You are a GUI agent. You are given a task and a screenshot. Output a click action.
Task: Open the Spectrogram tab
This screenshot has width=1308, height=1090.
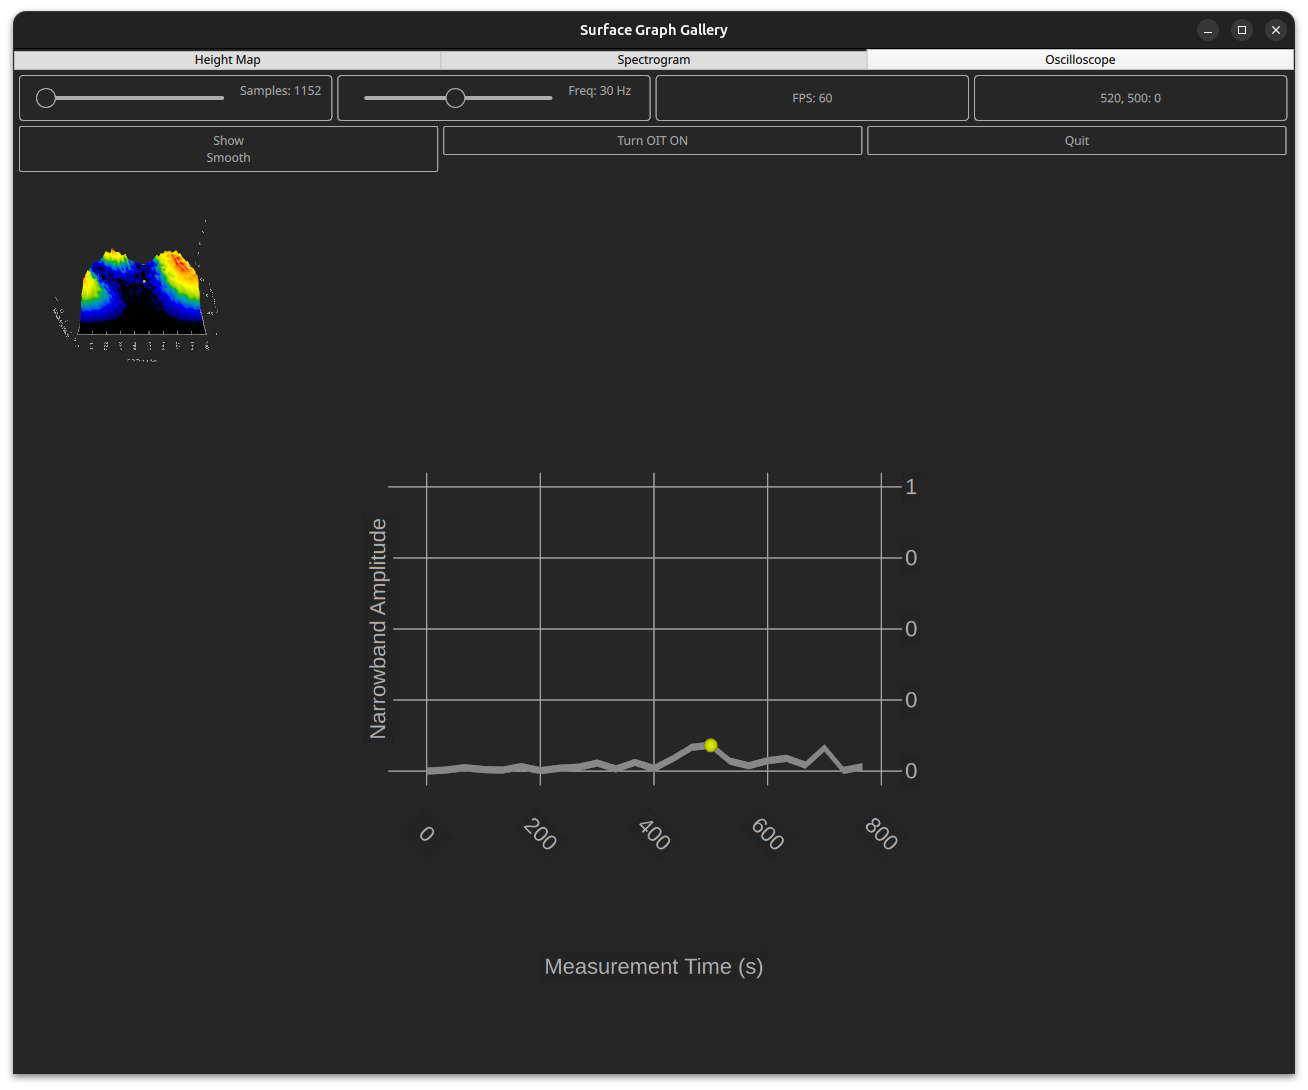tap(653, 60)
